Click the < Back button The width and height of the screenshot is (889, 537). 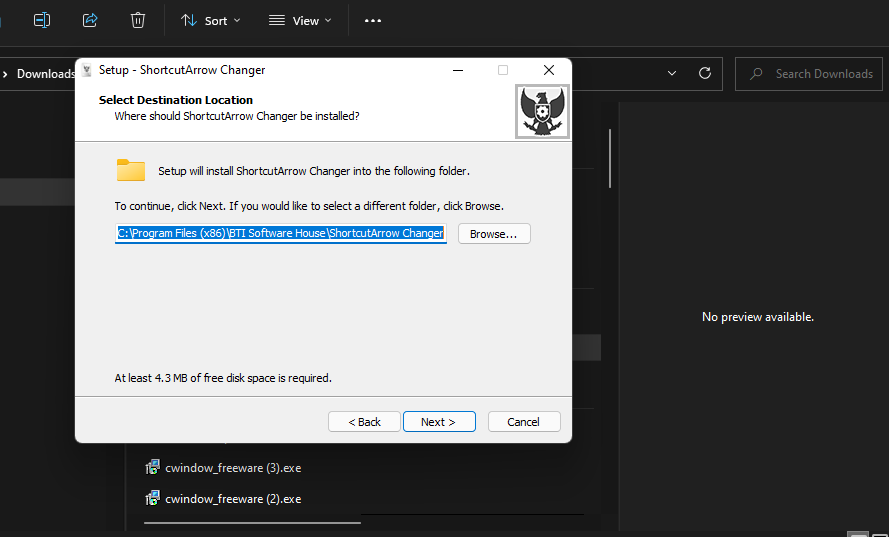tap(364, 422)
